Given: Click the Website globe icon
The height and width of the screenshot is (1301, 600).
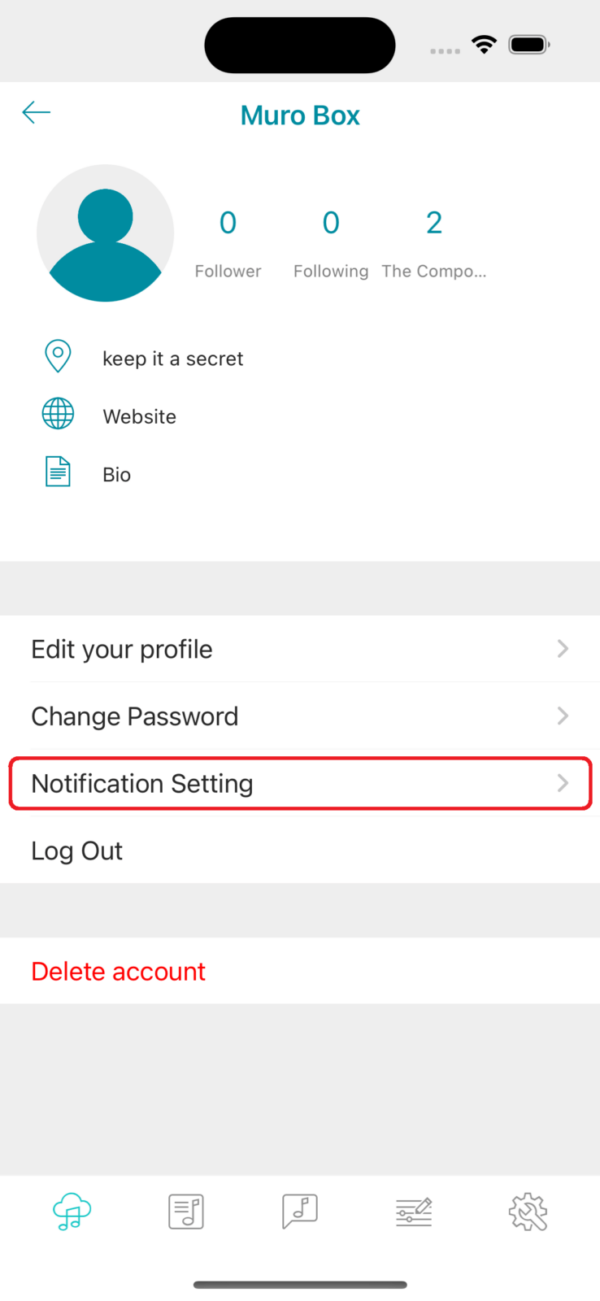Looking at the screenshot, I should [58, 414].
